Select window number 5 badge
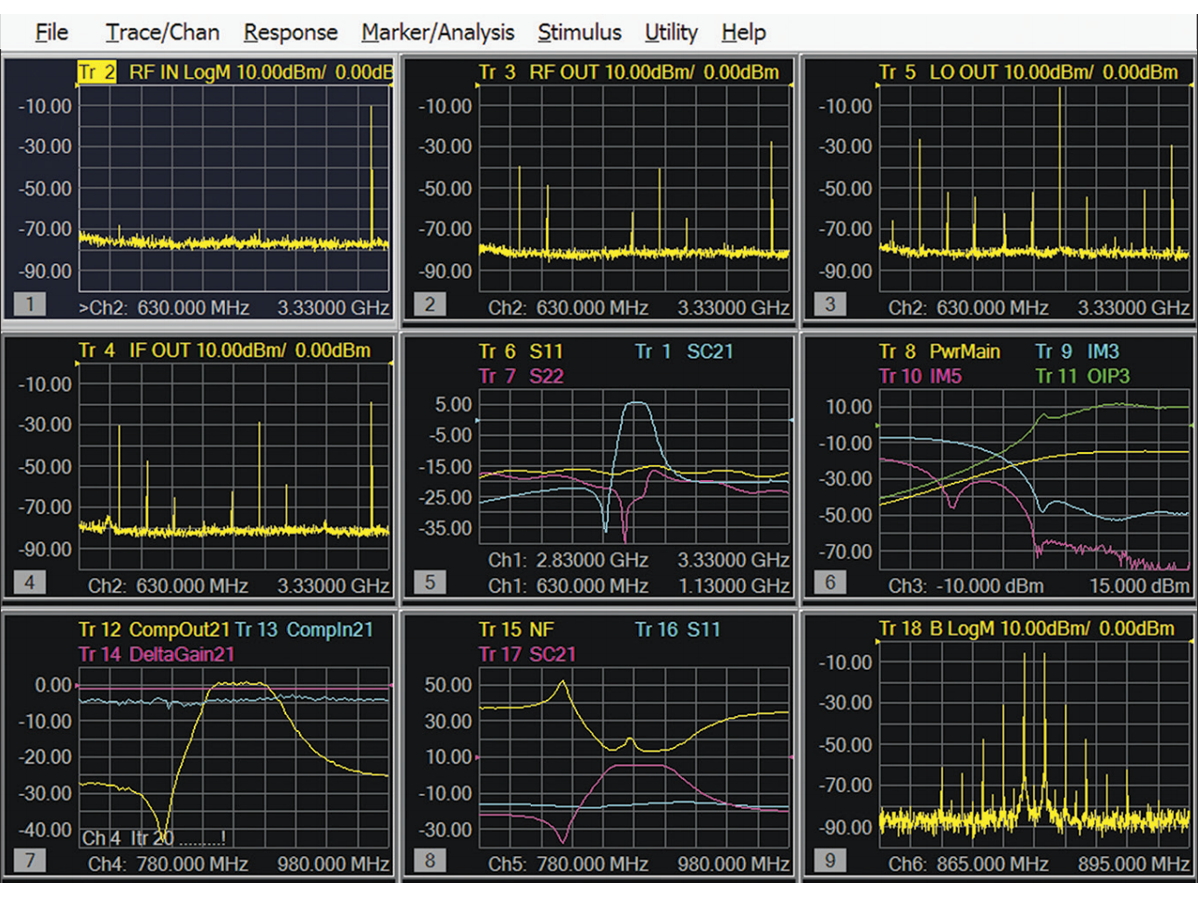1200x900 pixels. tap(430, 581)
